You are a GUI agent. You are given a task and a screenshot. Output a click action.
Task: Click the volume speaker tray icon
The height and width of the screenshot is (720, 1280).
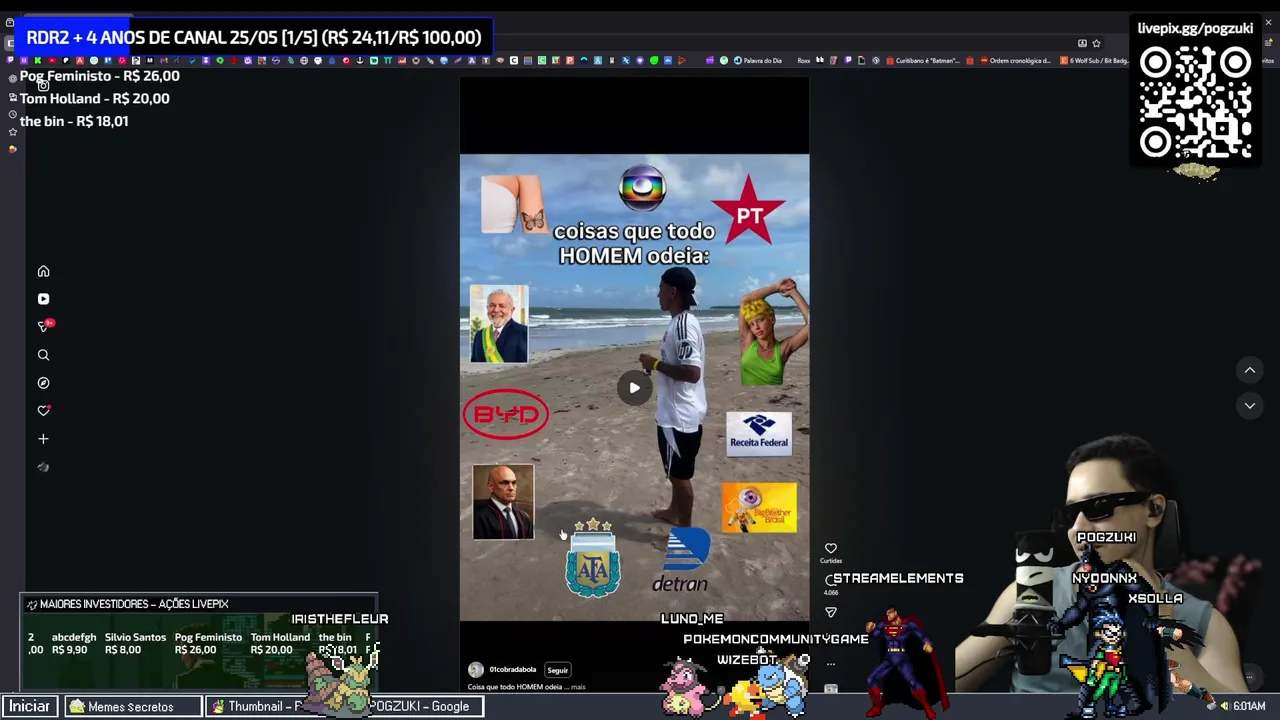tap(1224, 706)
